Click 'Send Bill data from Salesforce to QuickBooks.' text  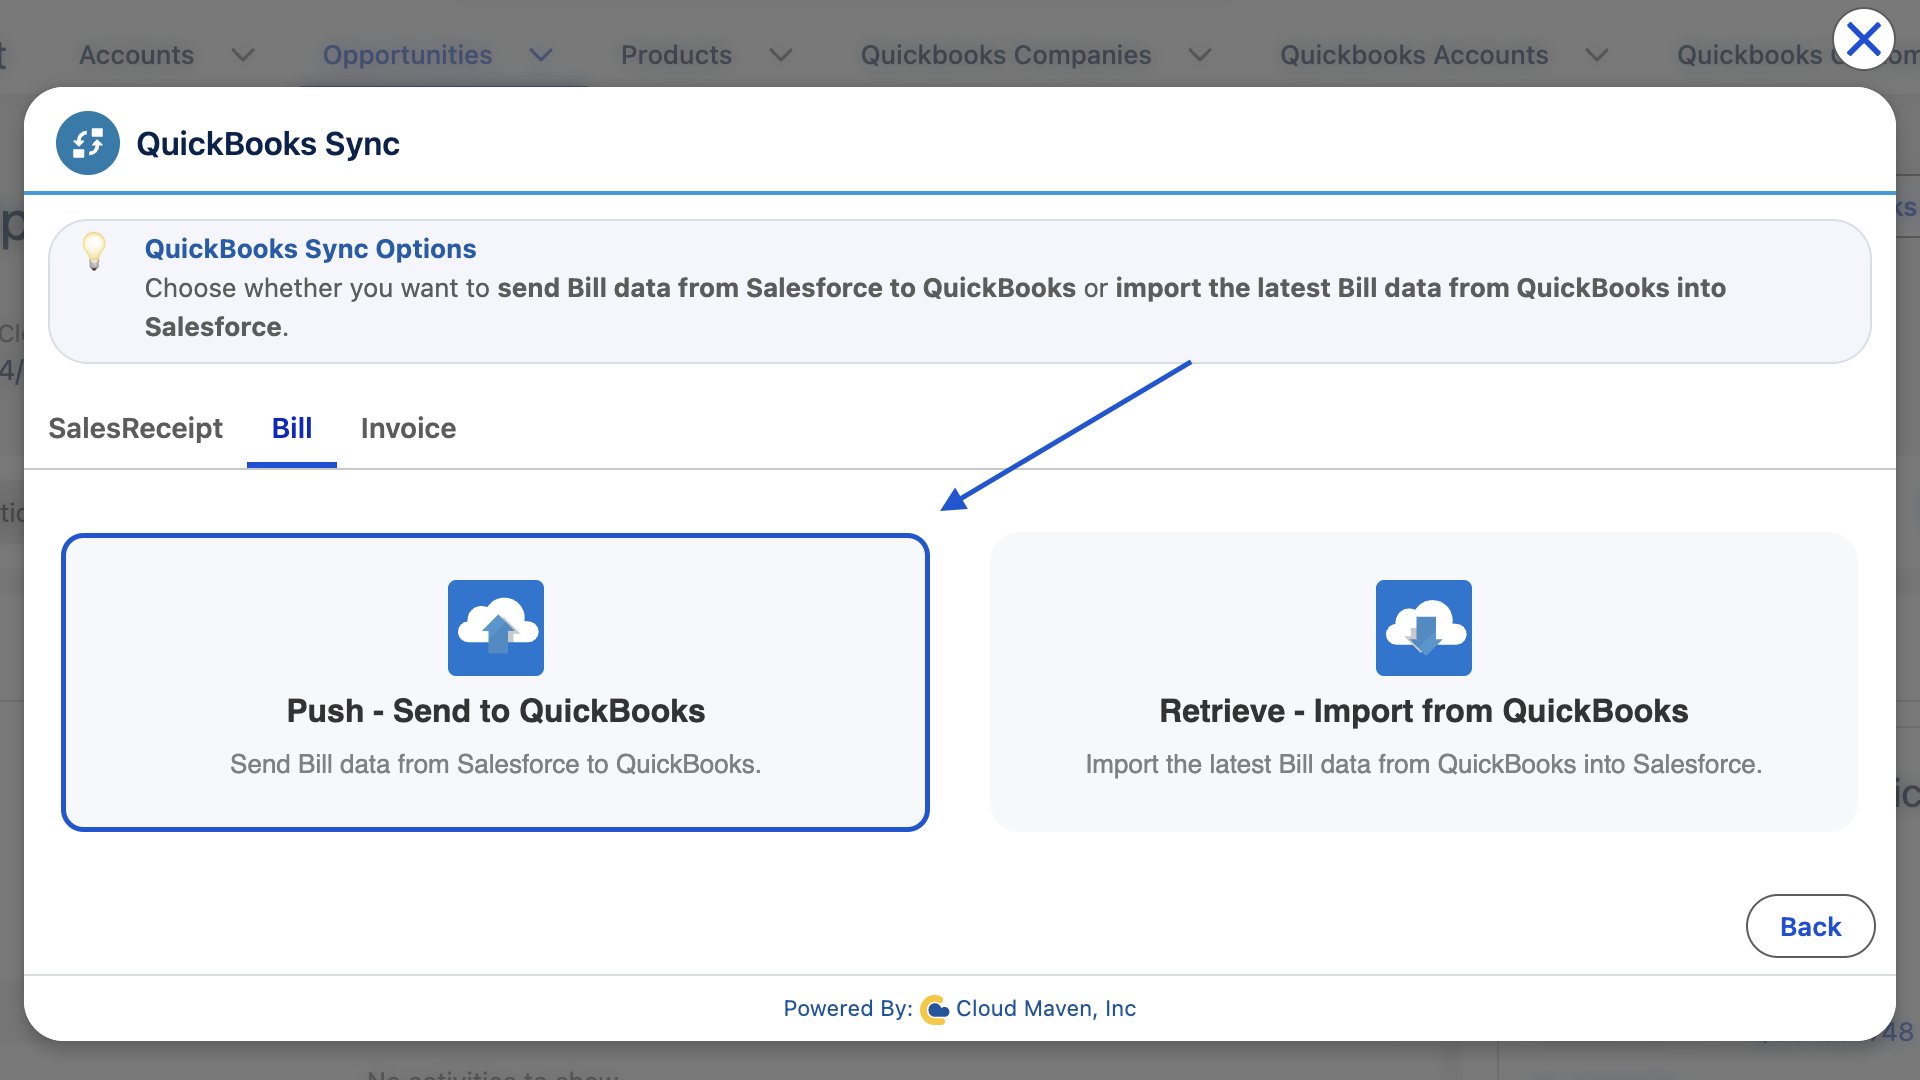[496, 764]
